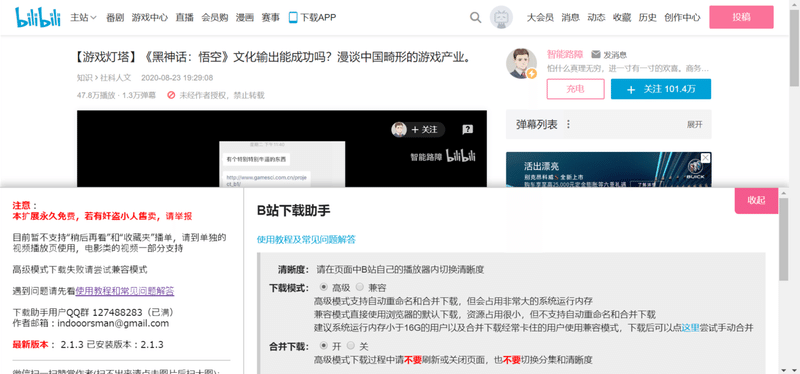Click the Buick ad banner
Screen dimensions: 800x374
(609, 170)
